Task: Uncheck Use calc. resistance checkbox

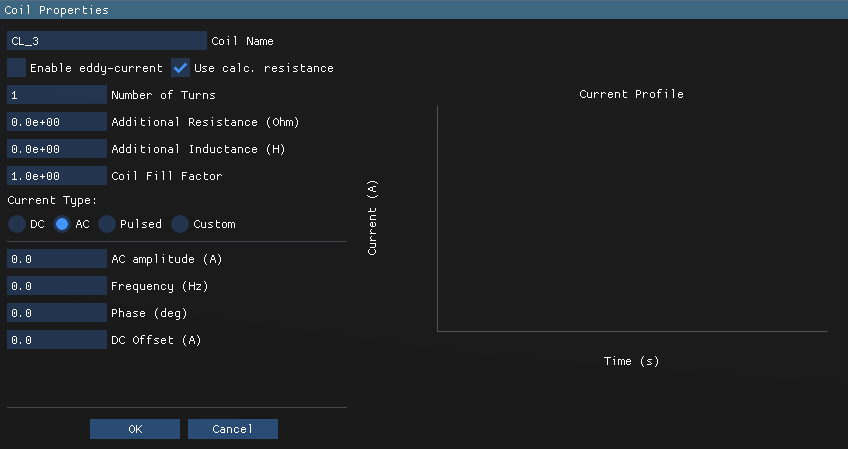Action: pos(181,68)
